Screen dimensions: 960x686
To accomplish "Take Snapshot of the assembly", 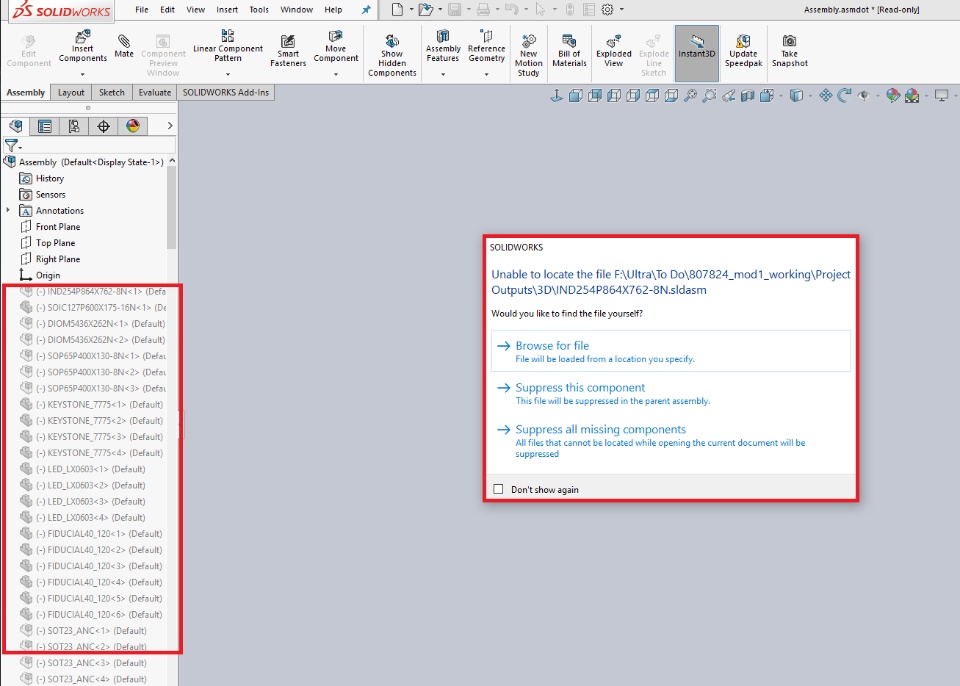I will coord(790,50).
